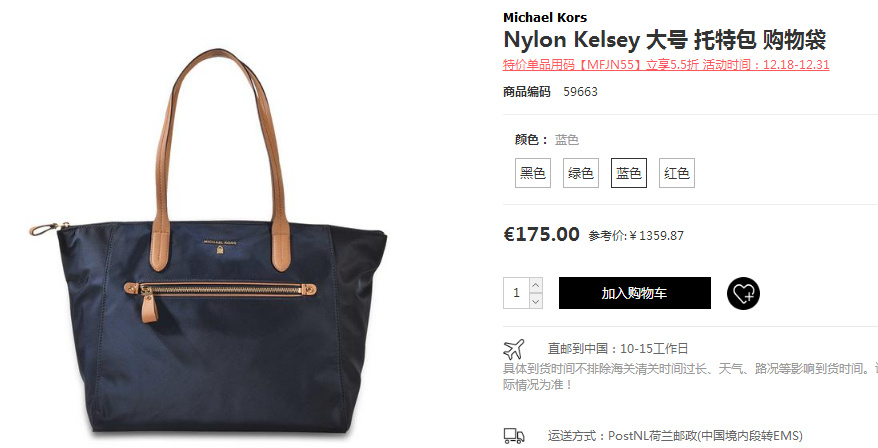Click the product code 59663

pyautogui.click(x=580, y=92)
